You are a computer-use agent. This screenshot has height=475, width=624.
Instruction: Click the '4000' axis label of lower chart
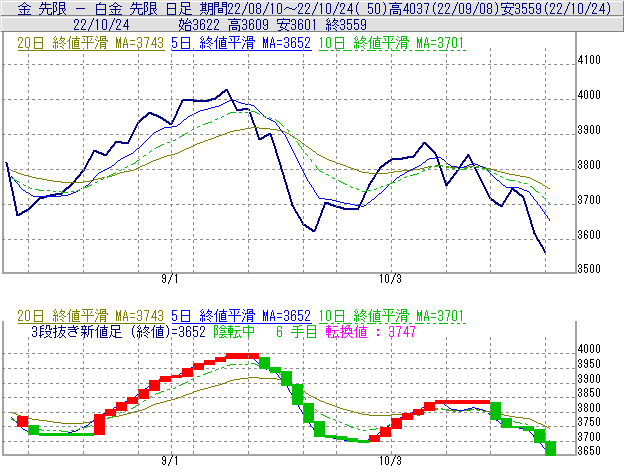point(589,349)
